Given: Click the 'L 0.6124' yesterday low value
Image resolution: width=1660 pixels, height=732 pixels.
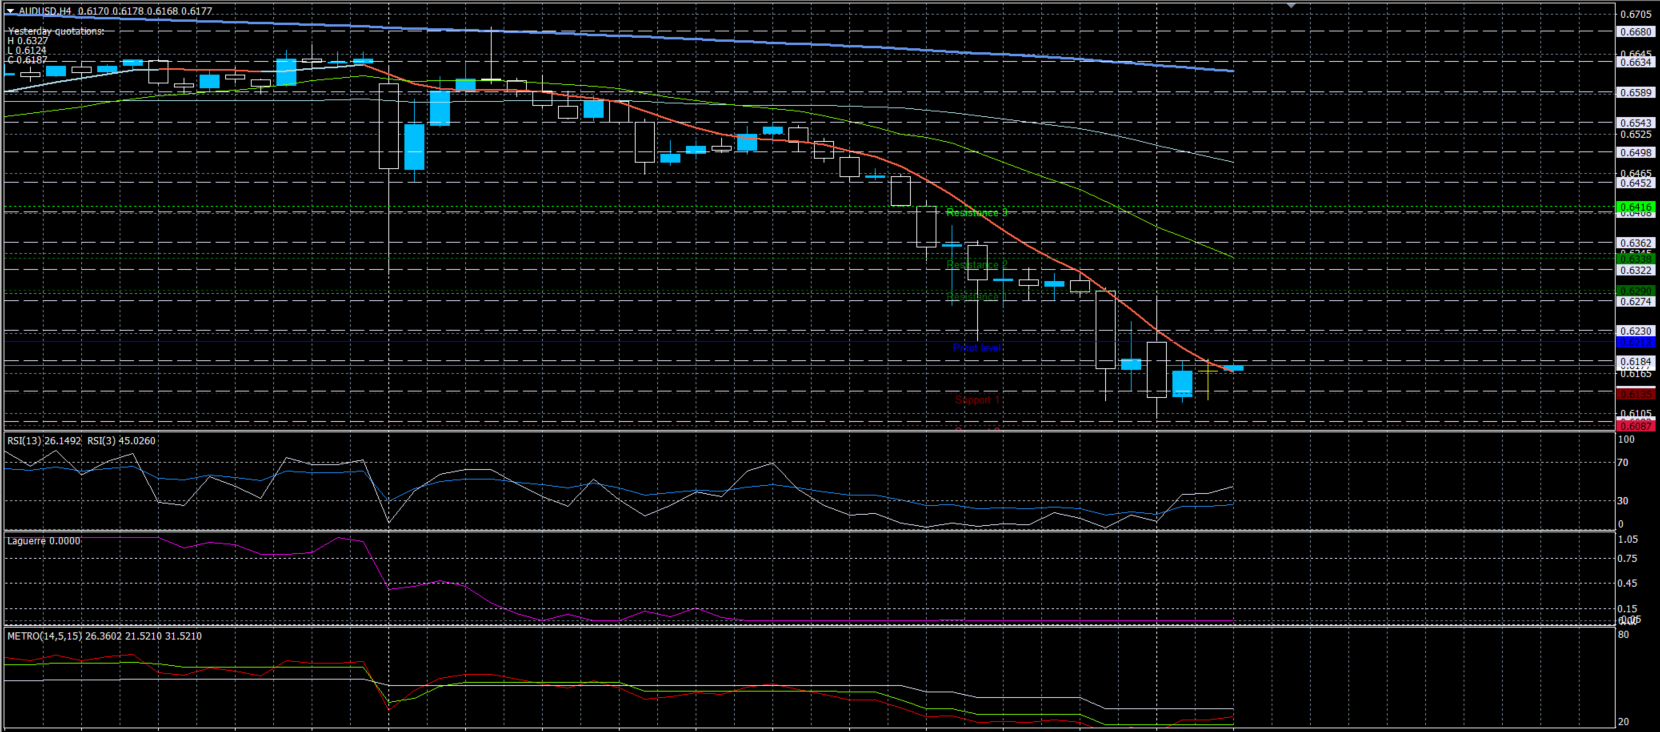Looking at the screenshot, I should tap(27, 51).
